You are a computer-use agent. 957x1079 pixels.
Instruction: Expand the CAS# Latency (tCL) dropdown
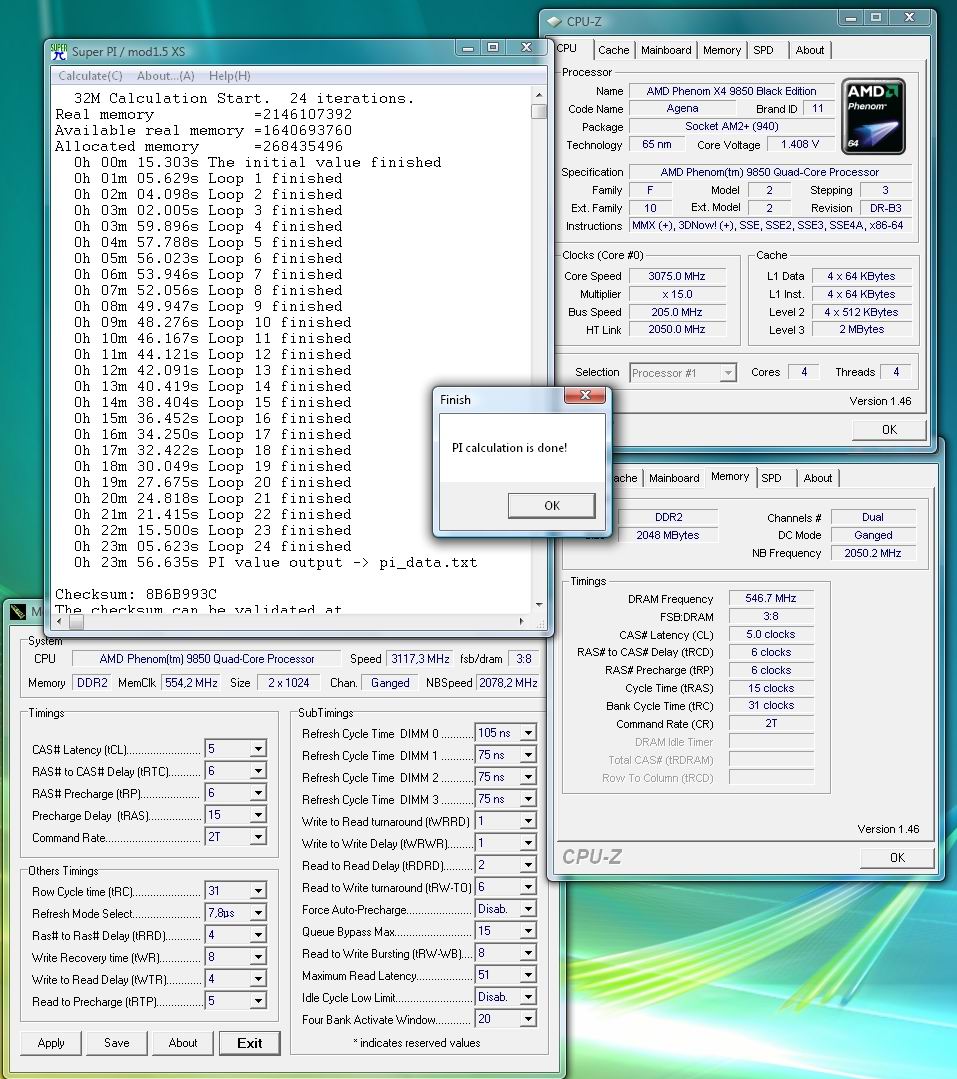[258, 749]
